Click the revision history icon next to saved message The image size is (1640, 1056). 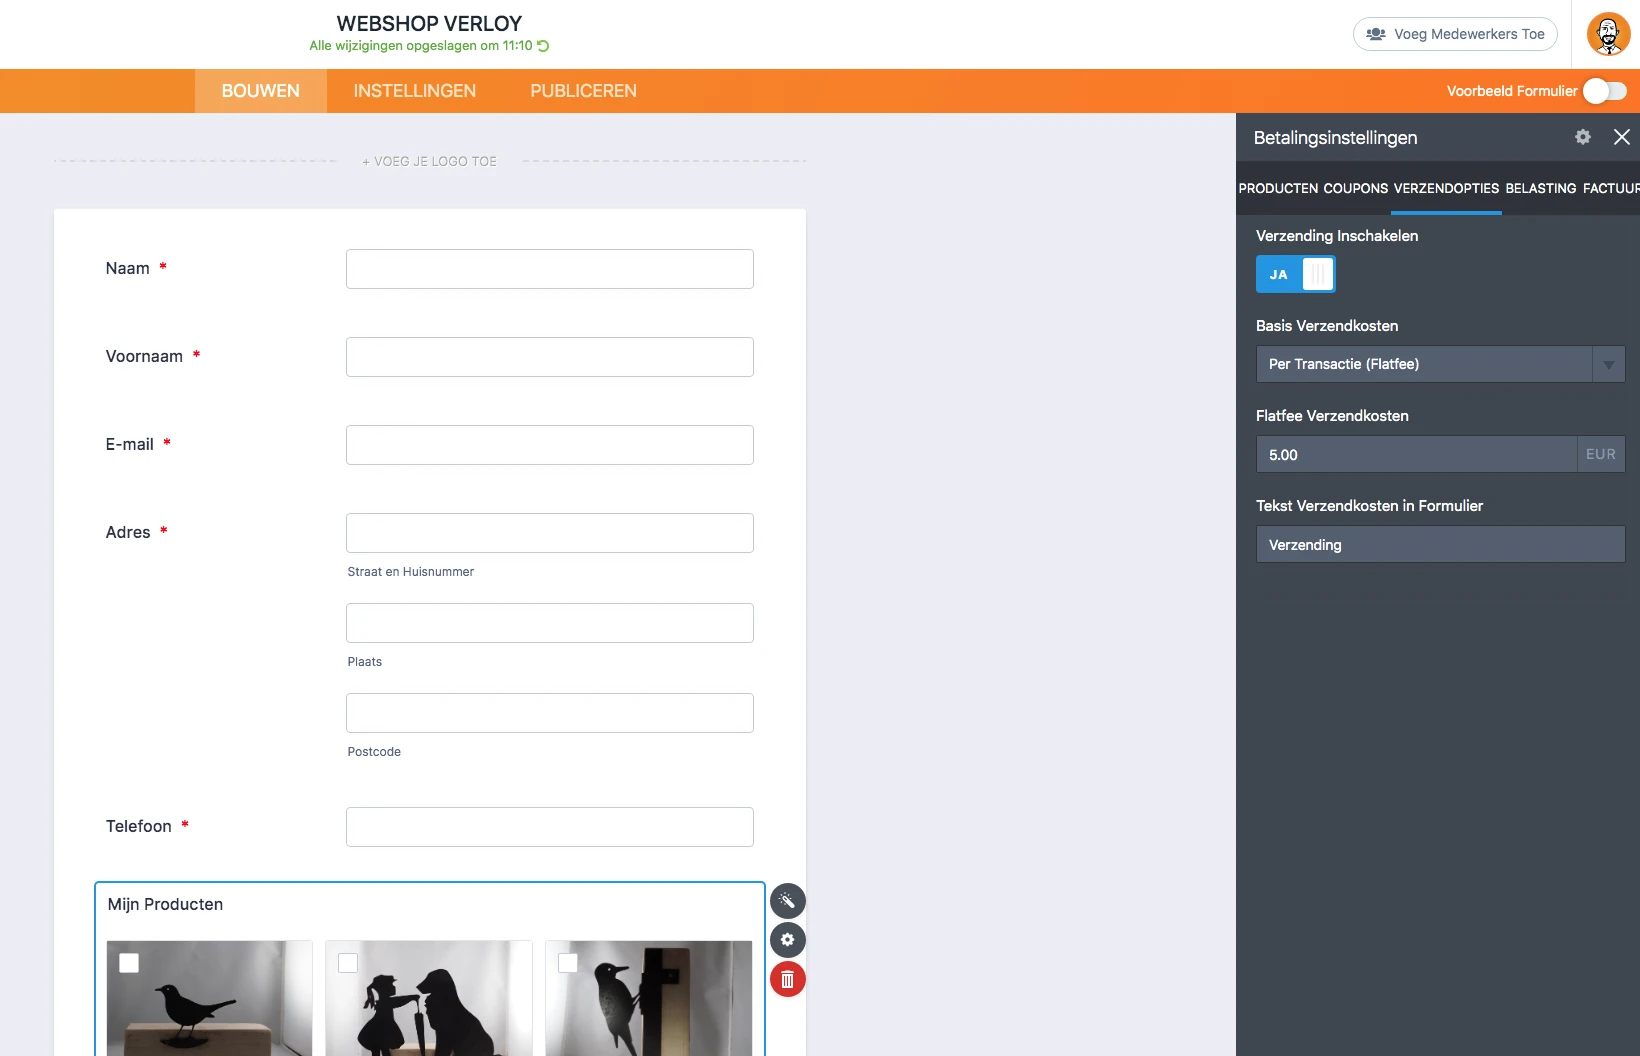(541, 46)
